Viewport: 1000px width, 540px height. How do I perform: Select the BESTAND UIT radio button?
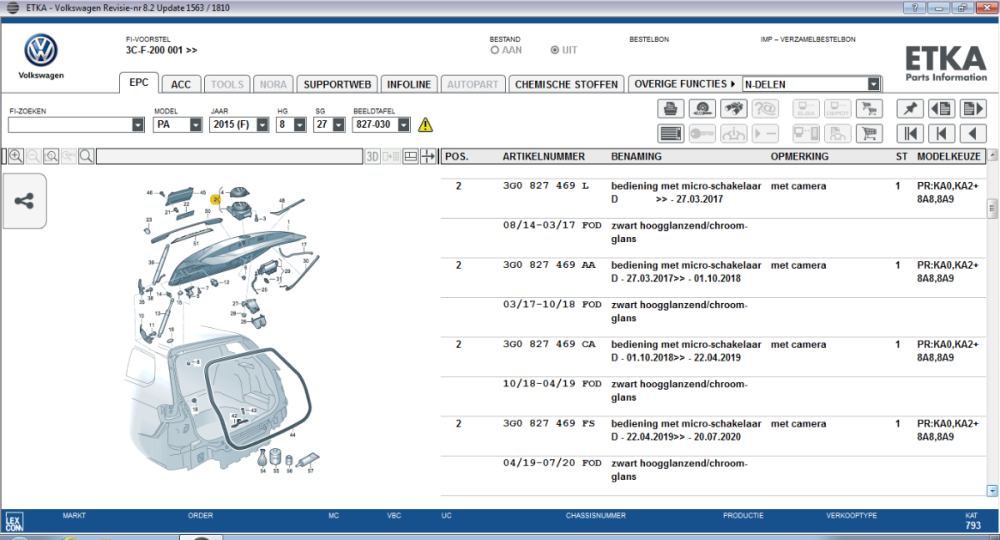point(555,50)
